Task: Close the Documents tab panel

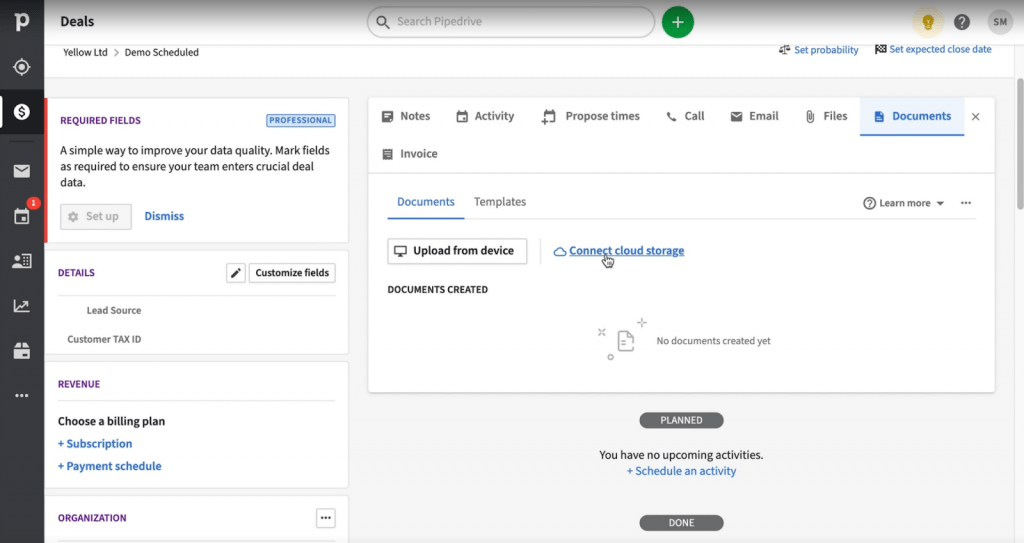Action: [976, 117]
